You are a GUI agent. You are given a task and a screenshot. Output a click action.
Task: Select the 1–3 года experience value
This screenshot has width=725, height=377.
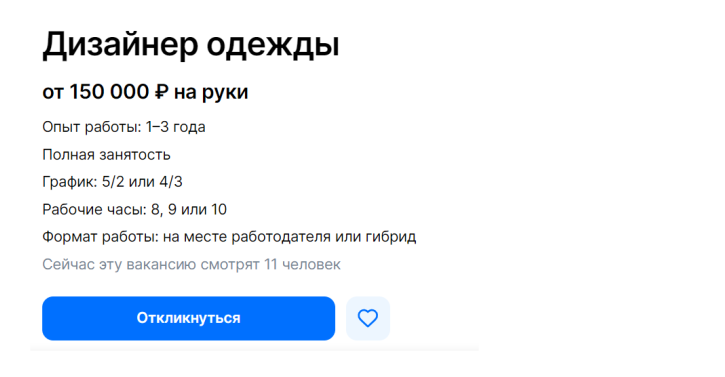pyautogui.click(x=175, y=127)
